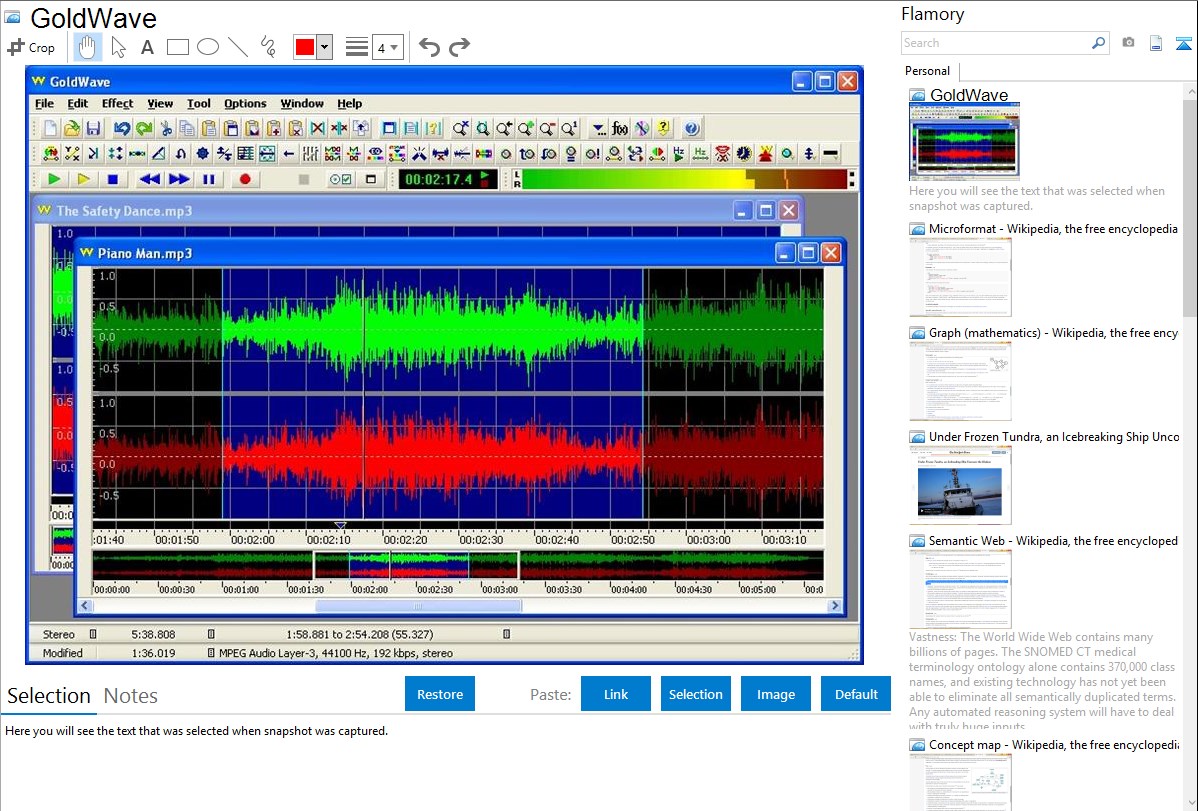The height and width of the screenshot is (811, 1198).
Task: Click the Copy icon in GoldWave toolbar
Action: tap(186, 128)
